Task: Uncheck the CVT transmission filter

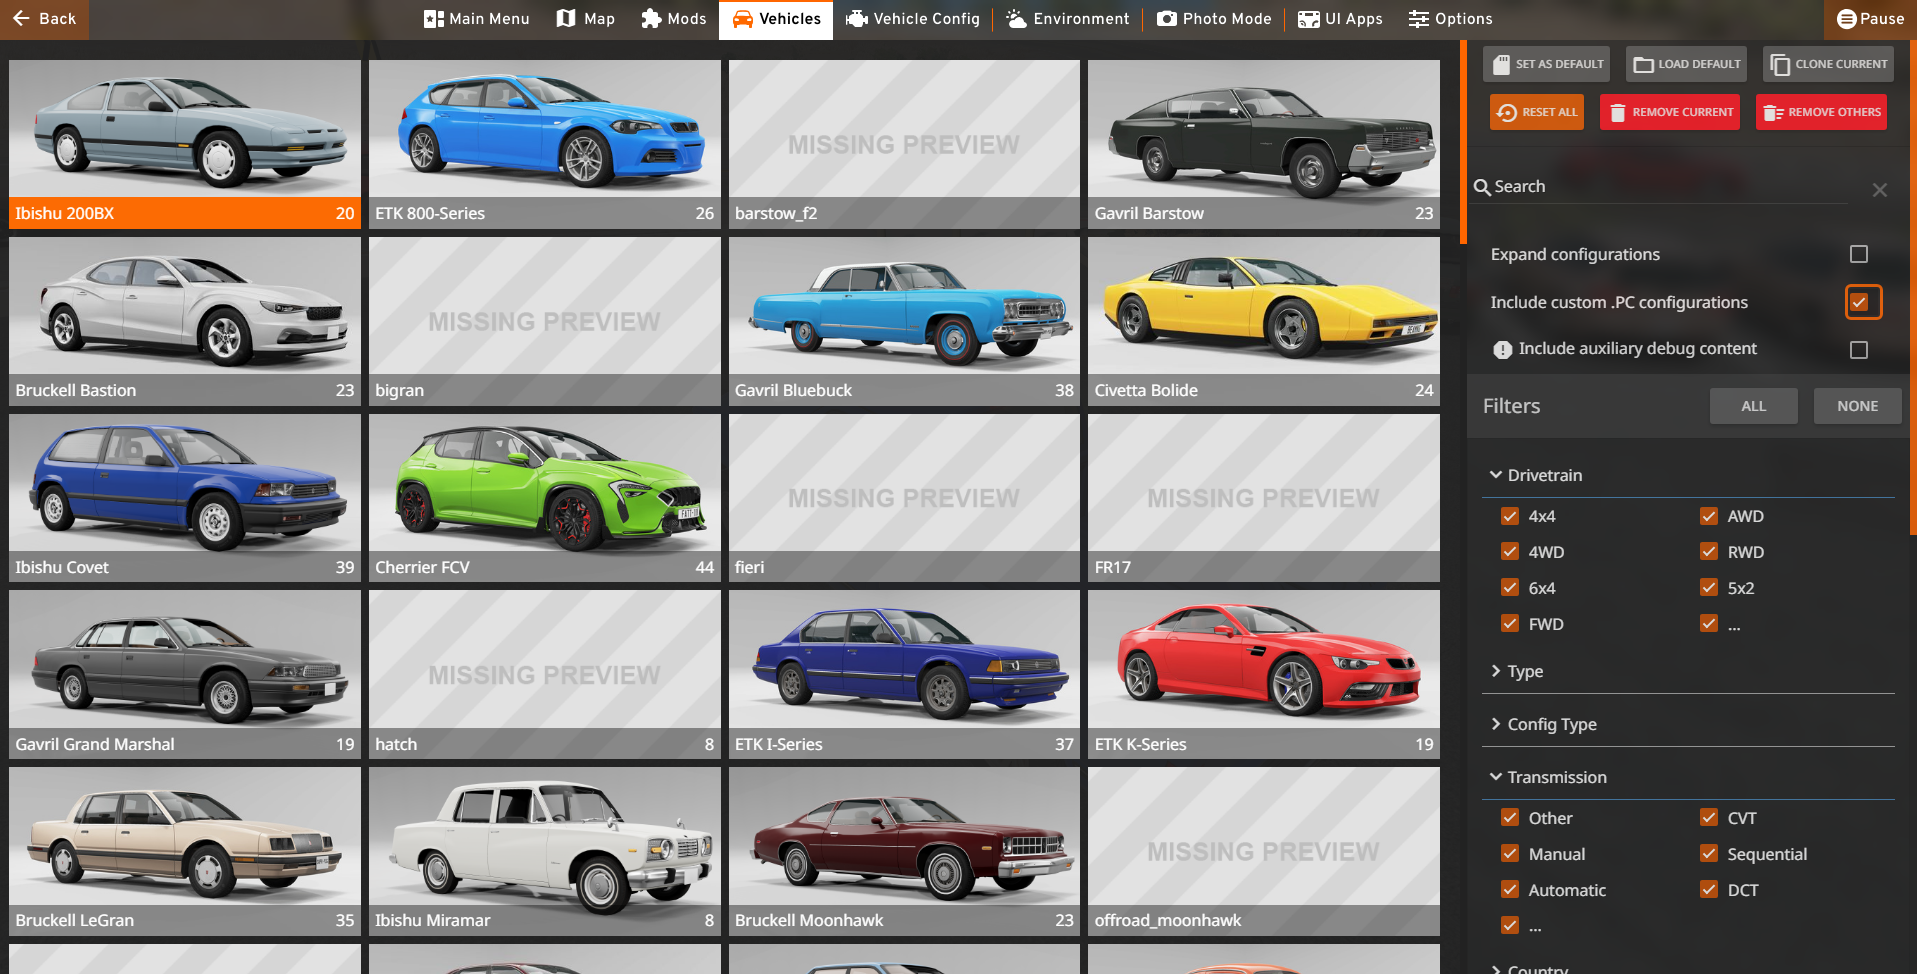Action: tap(1709, 818)
